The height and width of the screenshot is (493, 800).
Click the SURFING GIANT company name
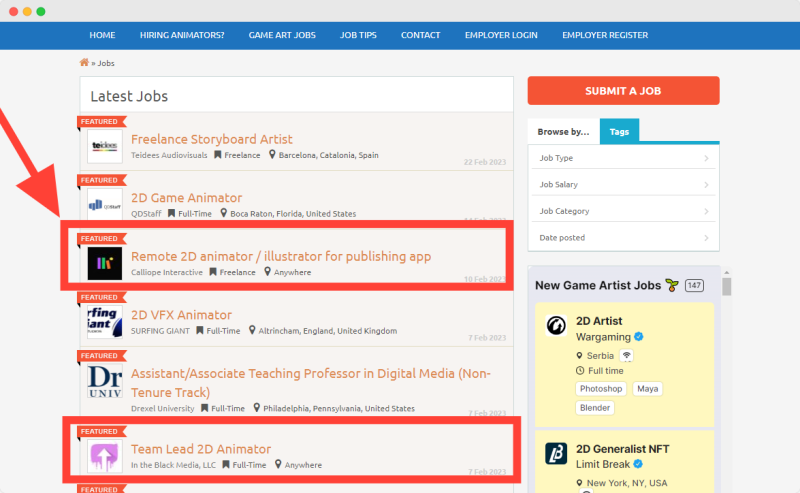point(160,331)
